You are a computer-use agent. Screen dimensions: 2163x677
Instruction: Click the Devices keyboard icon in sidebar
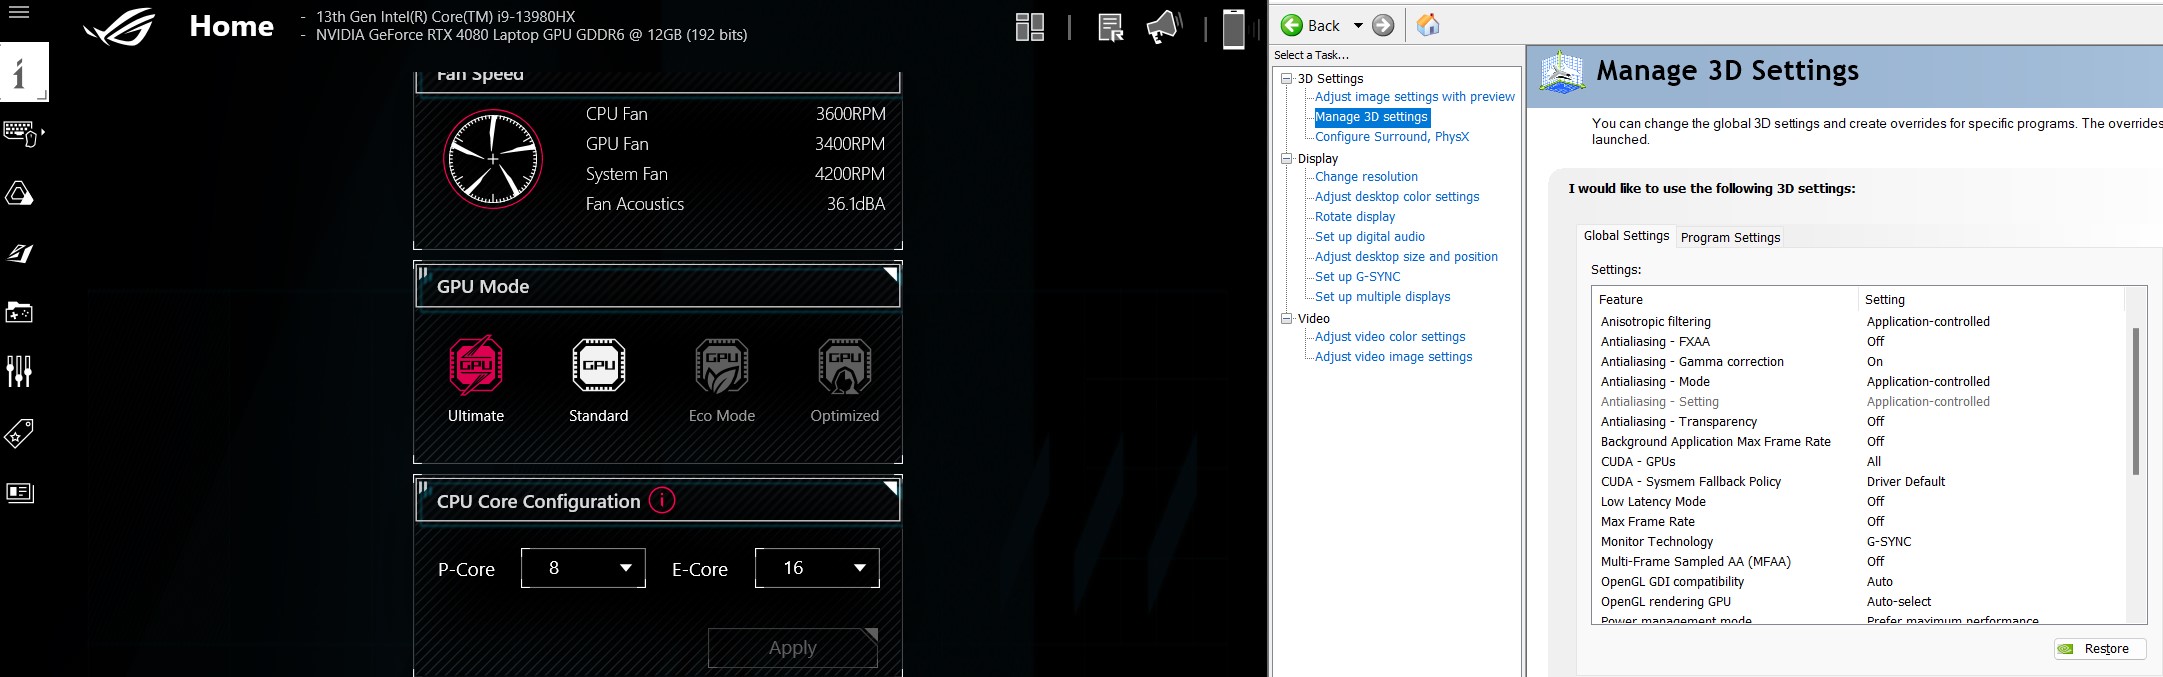(22, 133)
